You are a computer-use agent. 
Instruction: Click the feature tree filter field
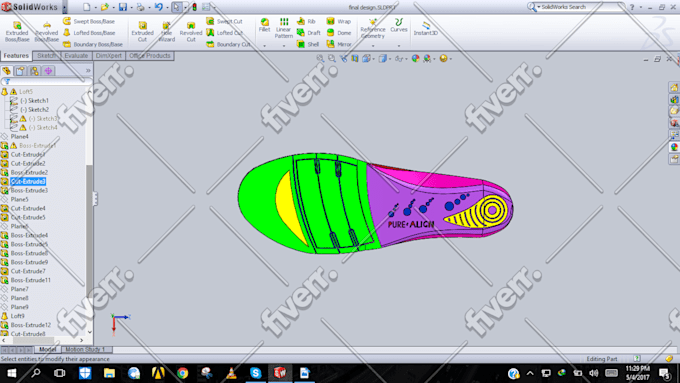pyautogui.click(x=46, y=81)
